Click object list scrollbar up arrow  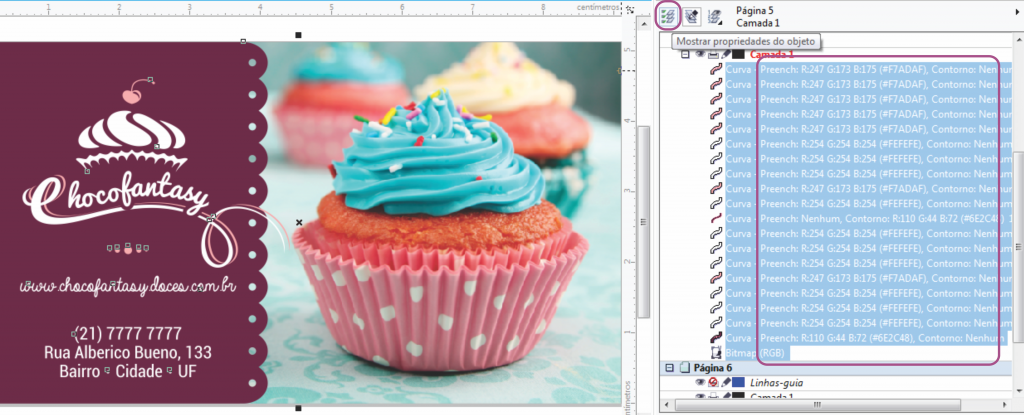click(x=1018, y=42)
